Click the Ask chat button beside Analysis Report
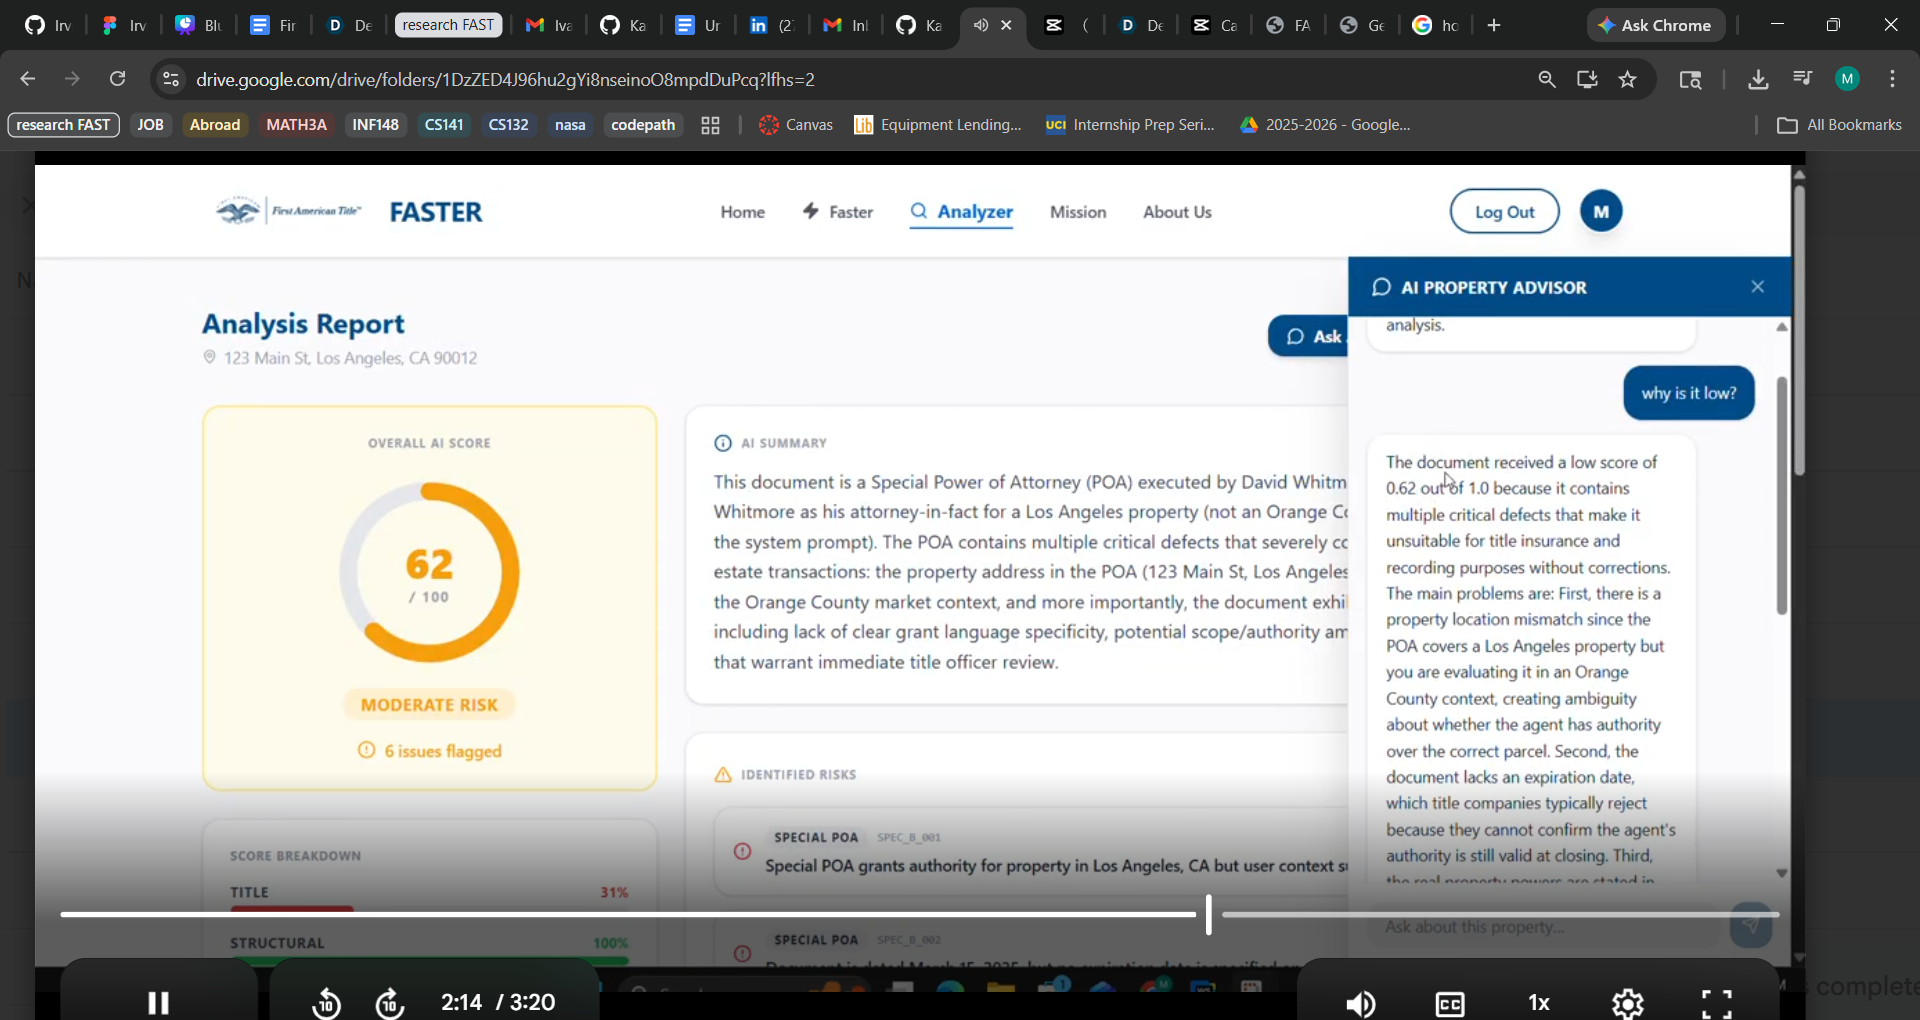This screenshot has width=1920, height=1020. [1309, 336]
